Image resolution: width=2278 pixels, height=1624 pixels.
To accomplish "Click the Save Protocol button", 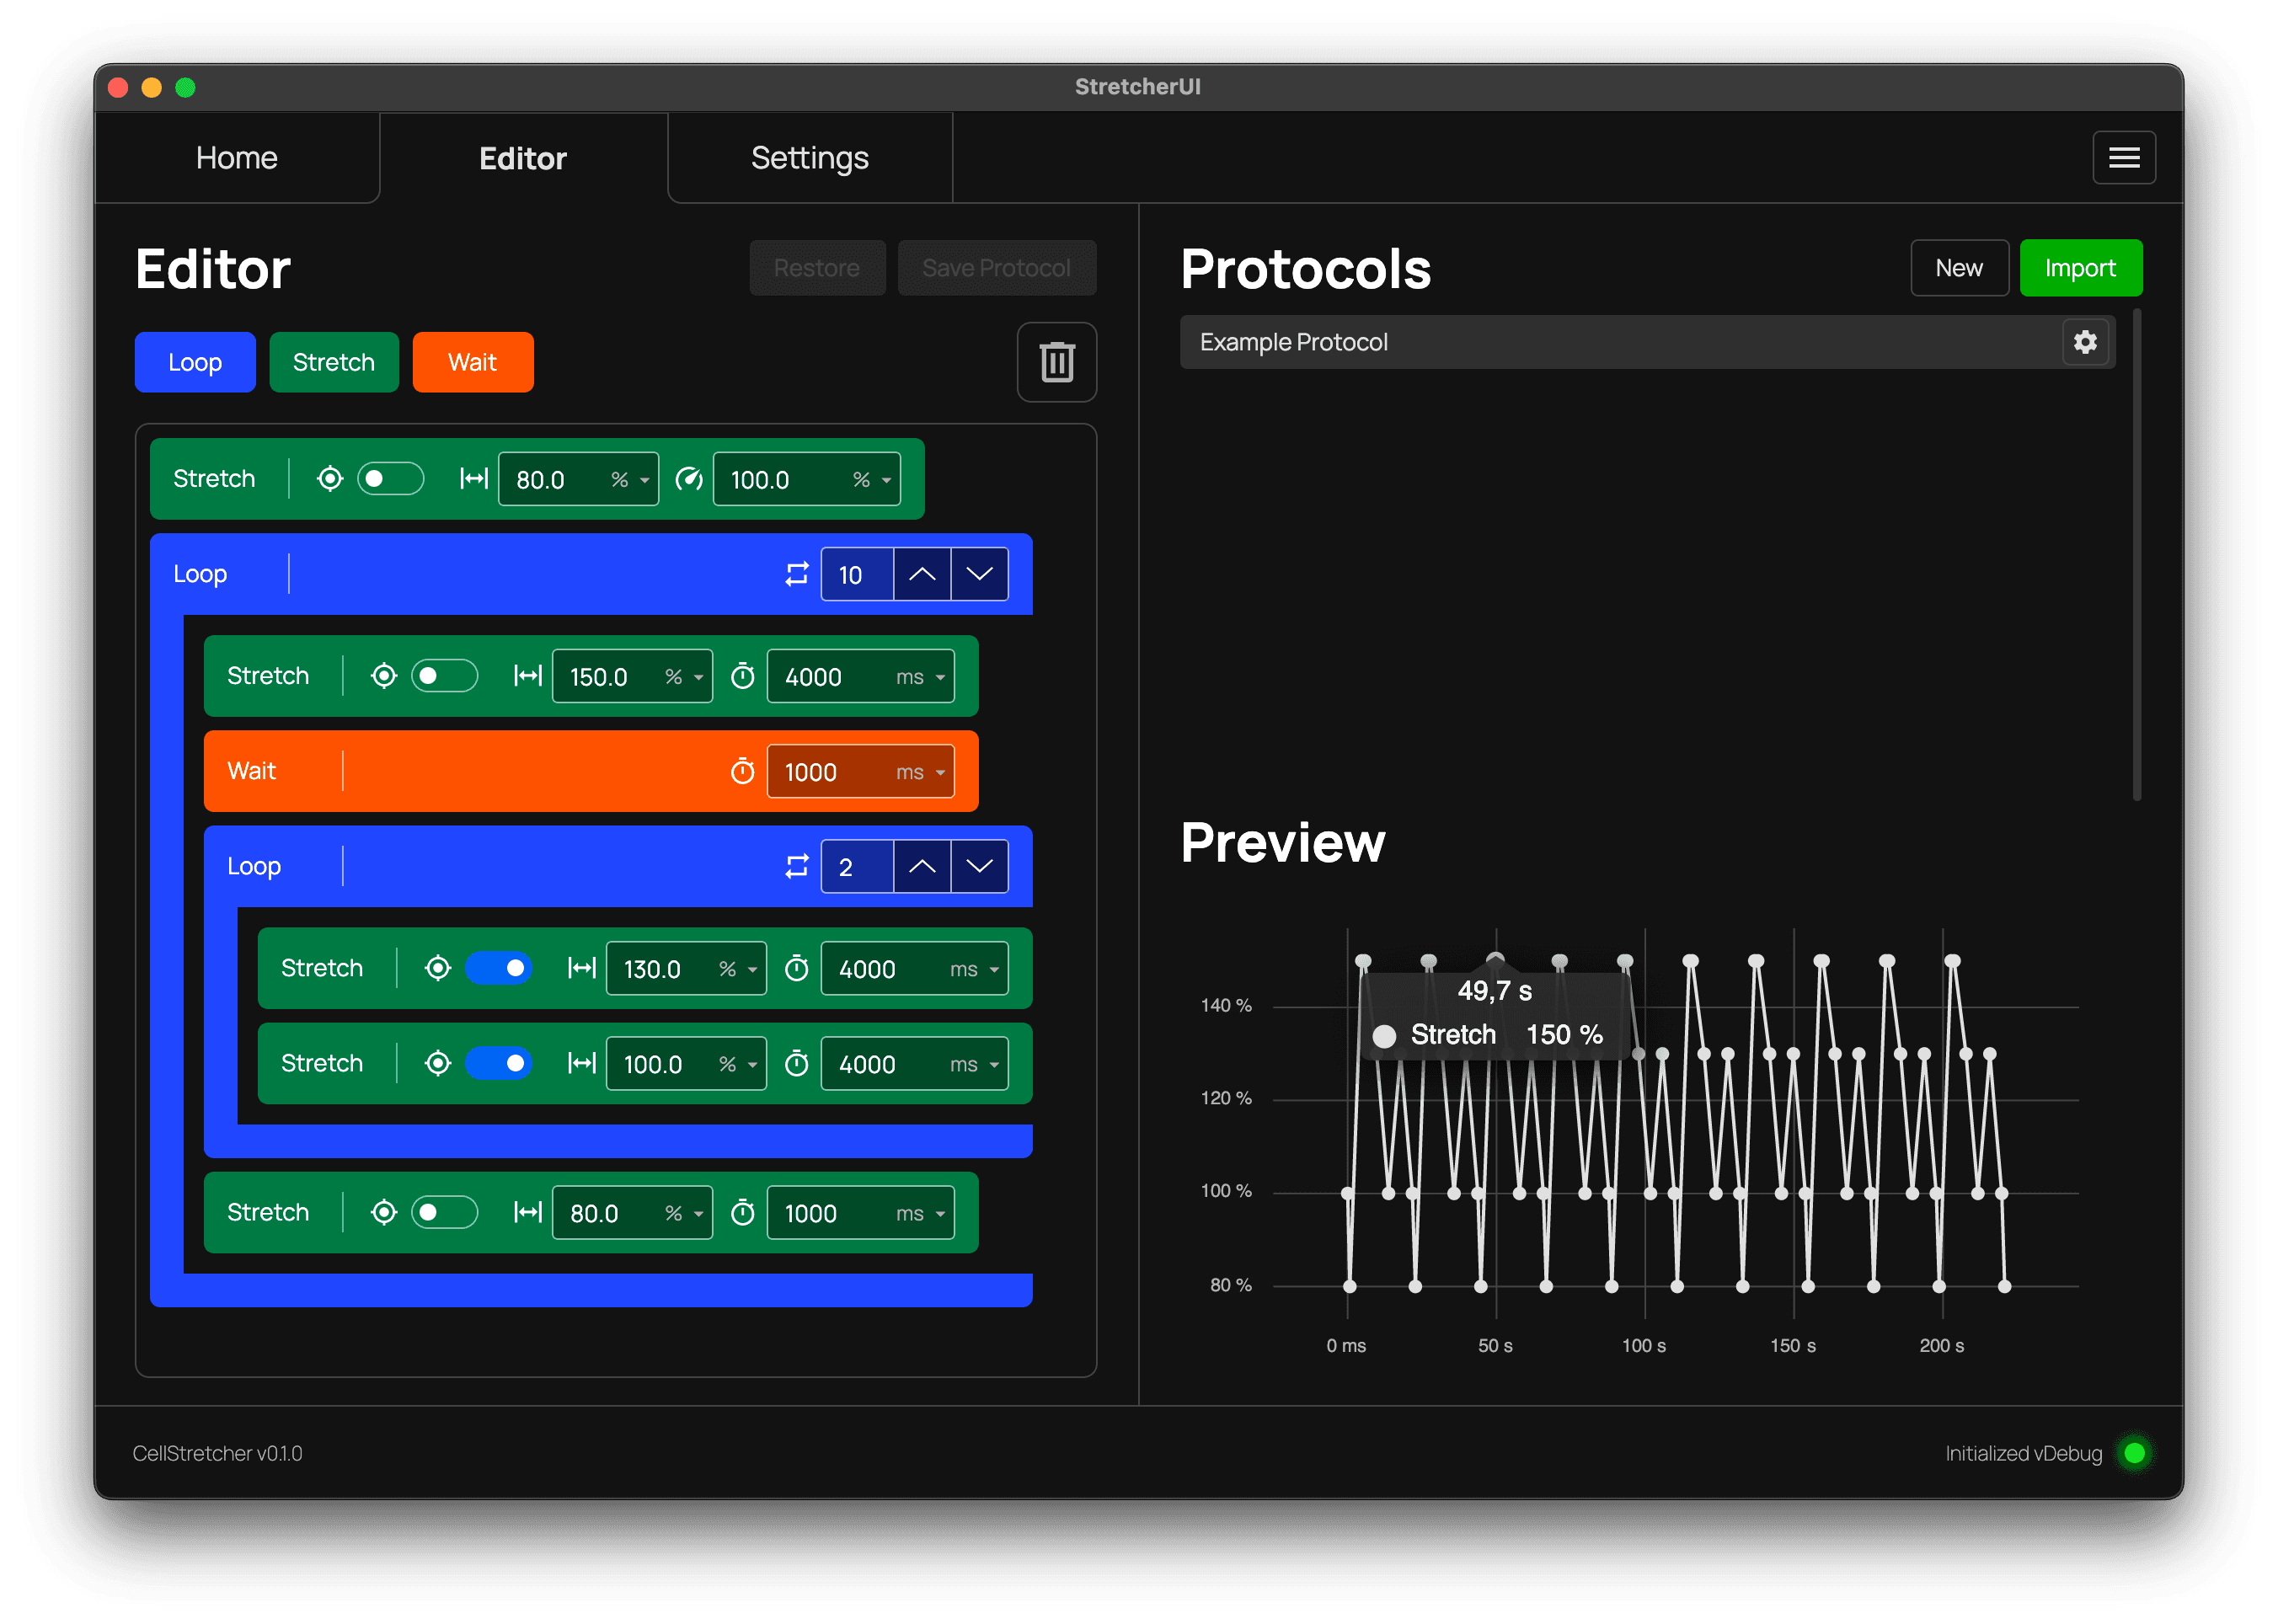I will click(996, 268).
